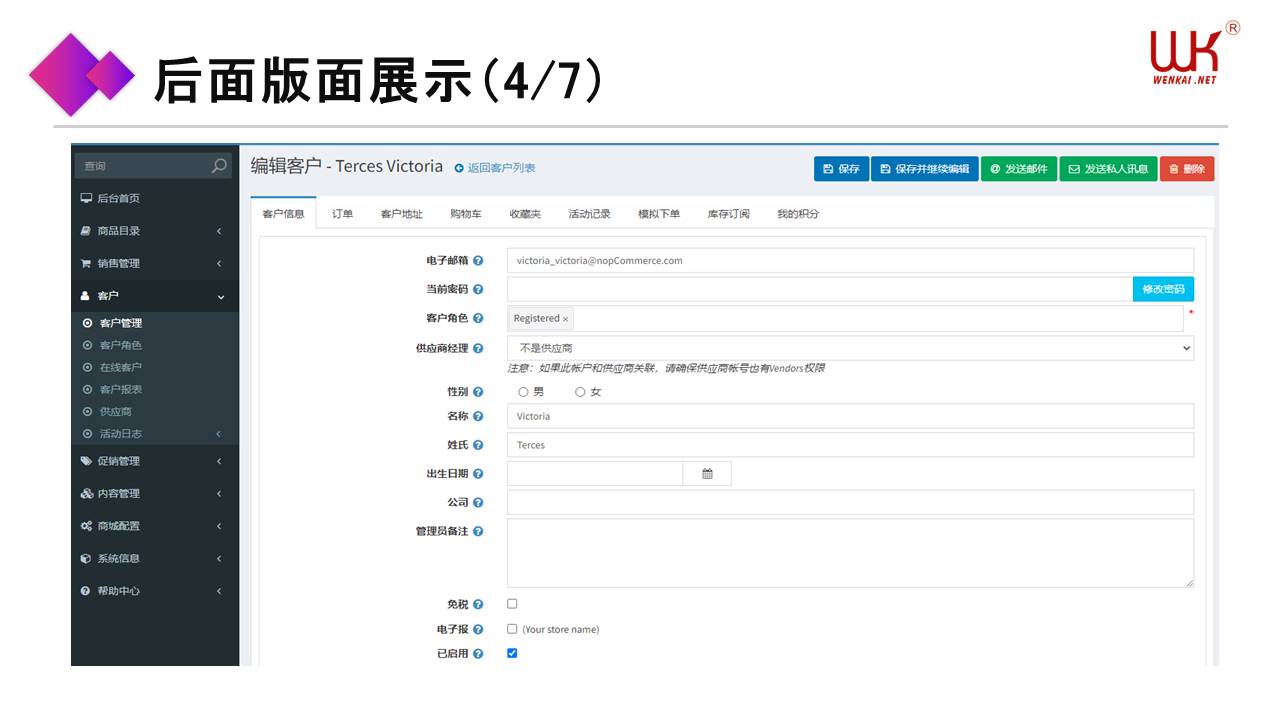Viewport: 1280px width, 720px height.
Task: Switch to the 库存订阅 tab
Action: (x=728, y=214)
